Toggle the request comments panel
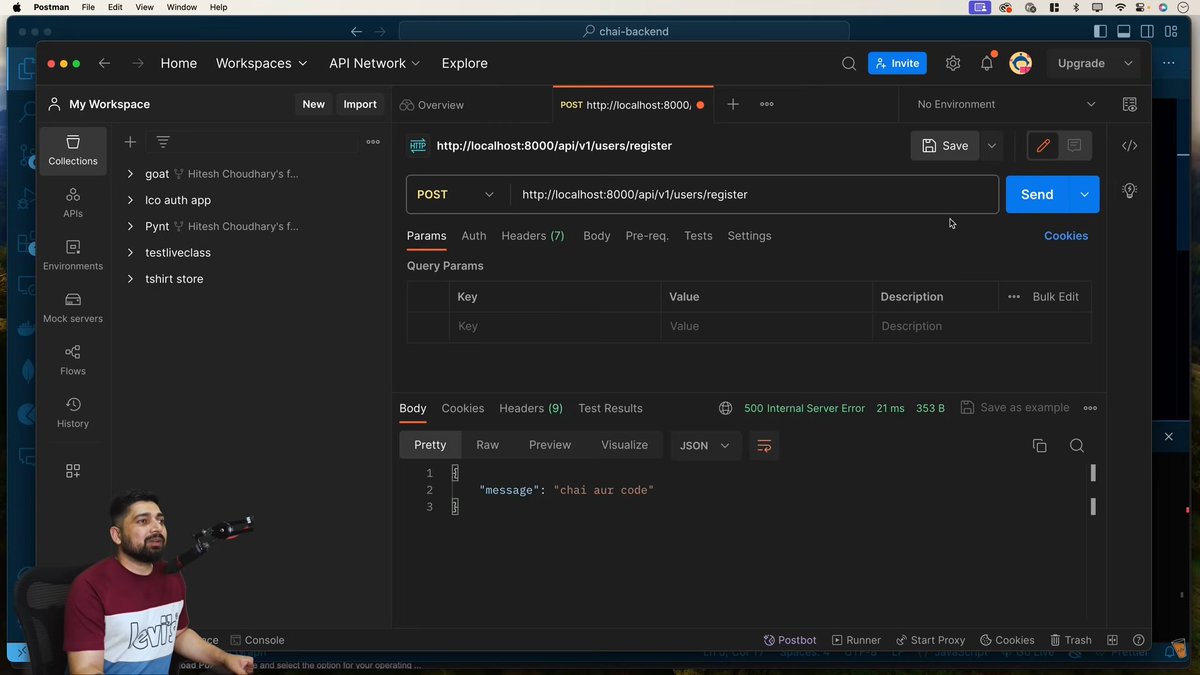 (1073, 145)
